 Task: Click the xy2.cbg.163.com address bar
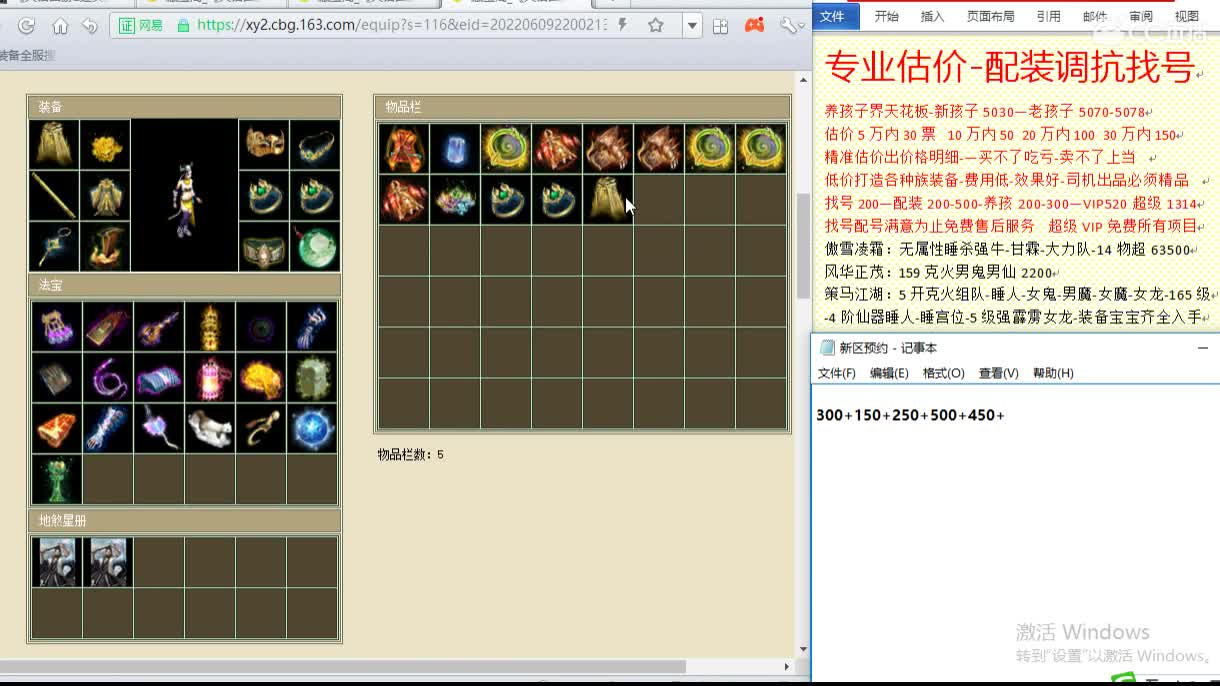pos(400,25)
